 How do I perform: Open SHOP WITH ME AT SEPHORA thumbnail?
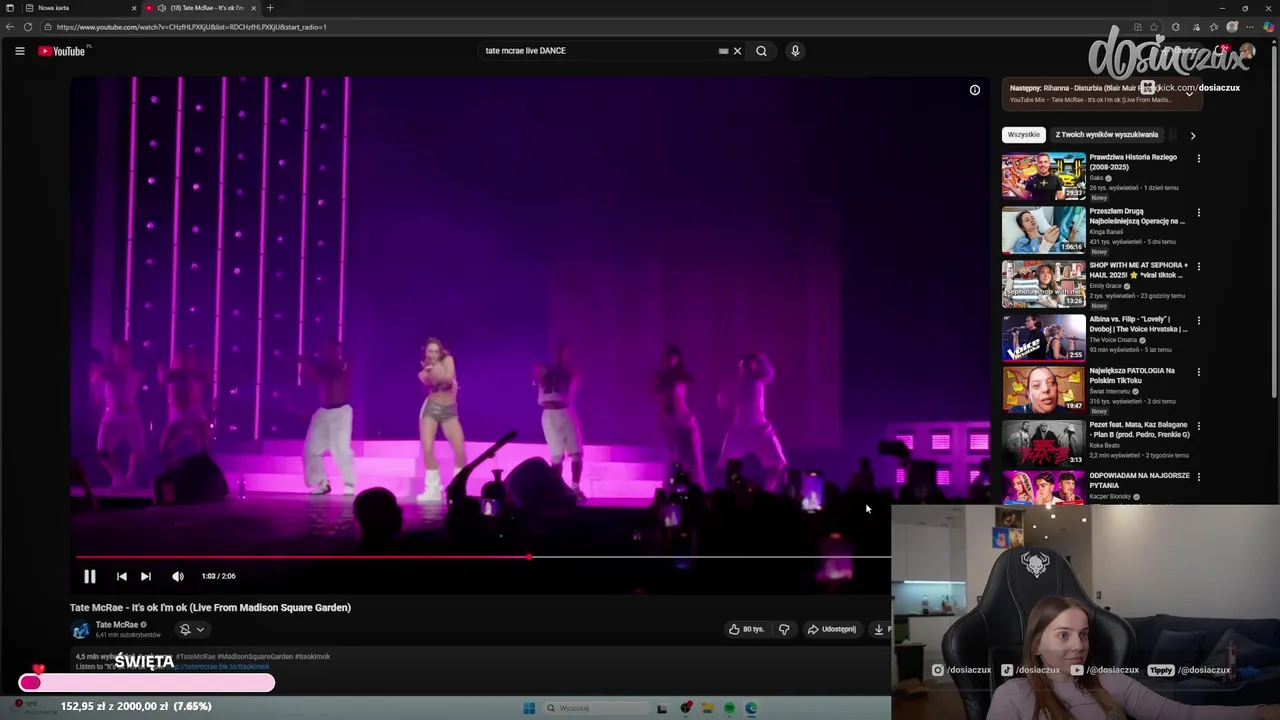[1043, 285]
